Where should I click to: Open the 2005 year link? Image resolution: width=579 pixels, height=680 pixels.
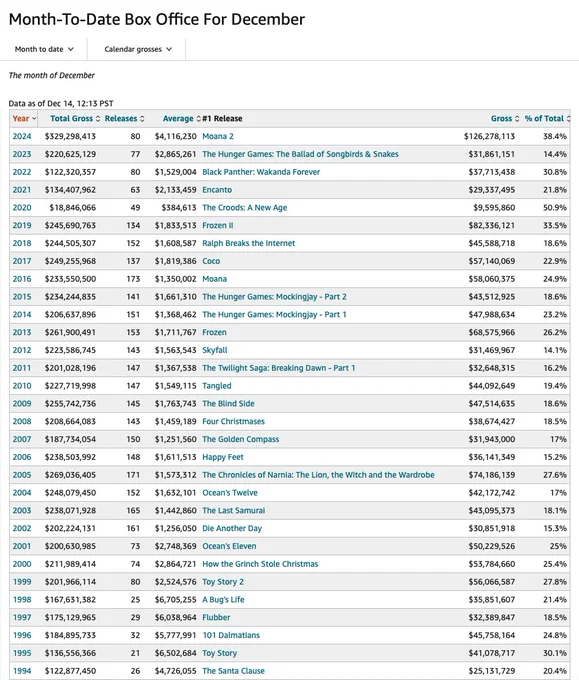[x=22, y=474]
